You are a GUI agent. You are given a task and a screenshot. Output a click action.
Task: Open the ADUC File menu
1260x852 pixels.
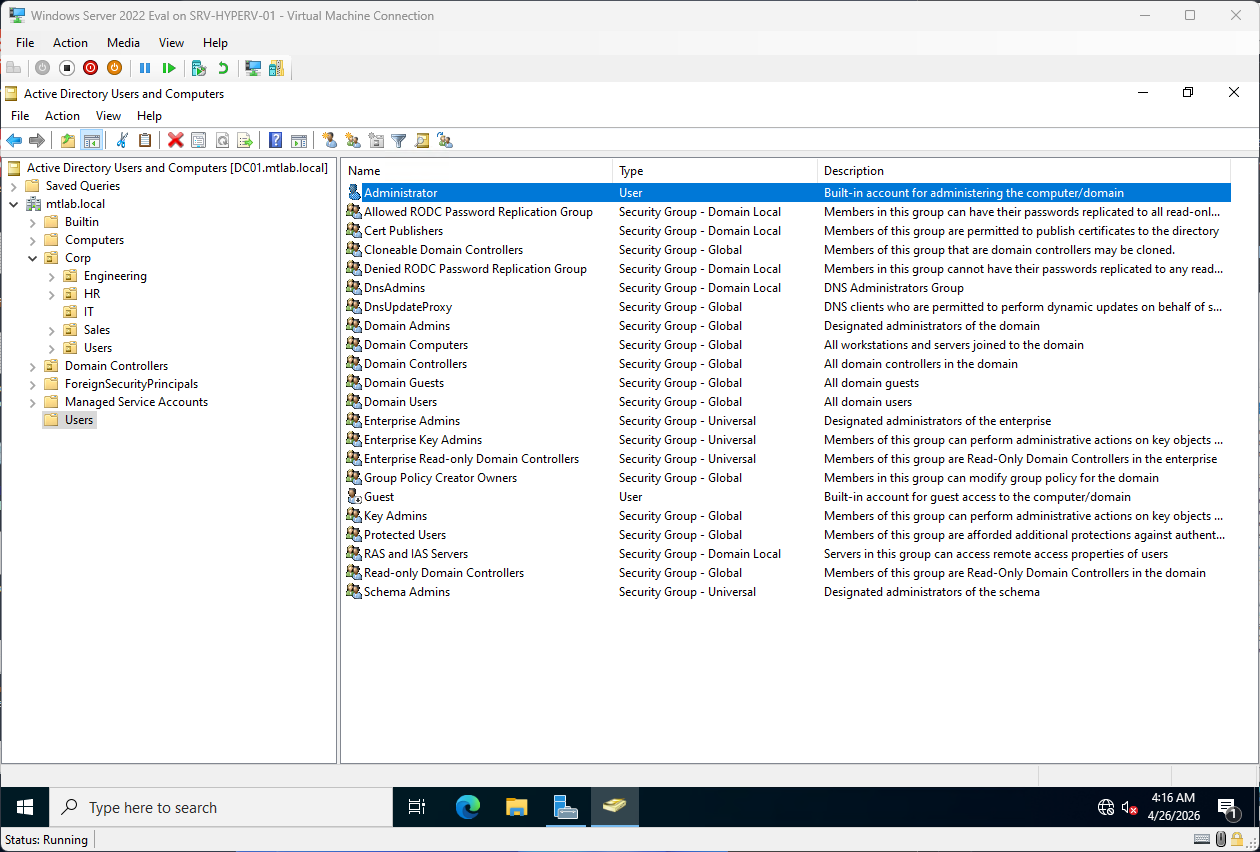(x=19, y=116)
